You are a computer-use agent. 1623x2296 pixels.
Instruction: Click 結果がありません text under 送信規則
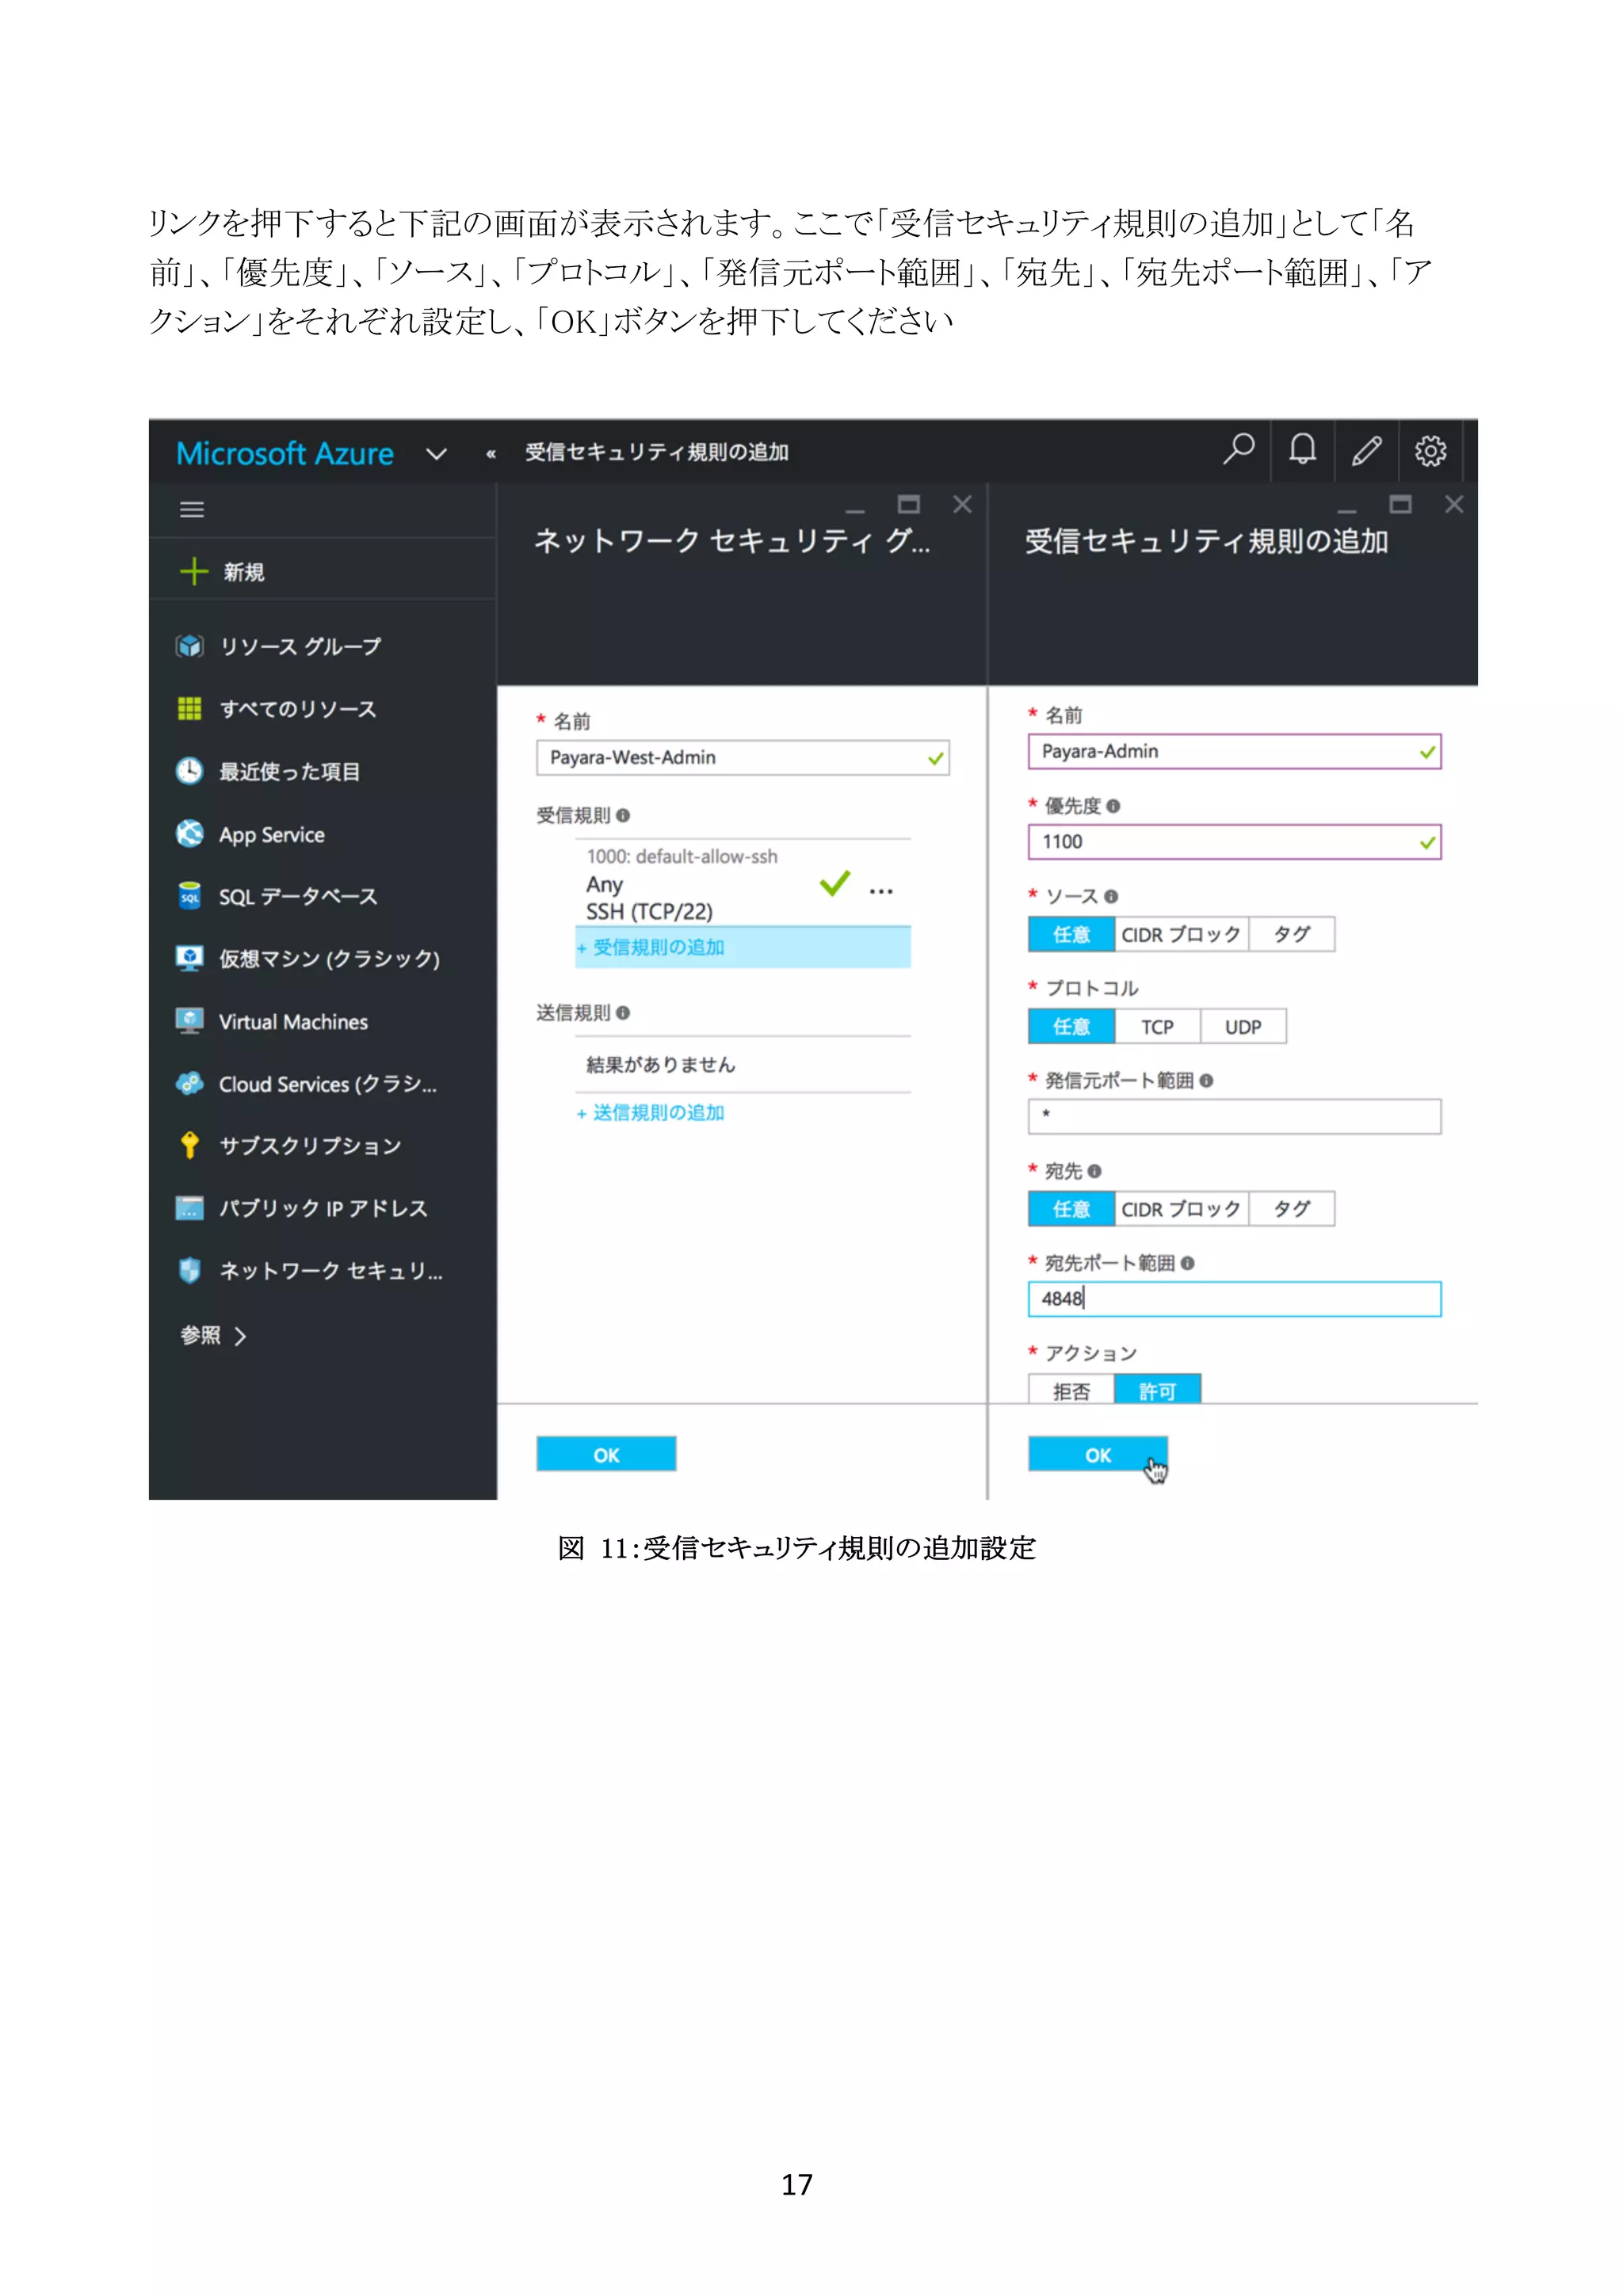pyautogui.click(x=660, y=1064)
